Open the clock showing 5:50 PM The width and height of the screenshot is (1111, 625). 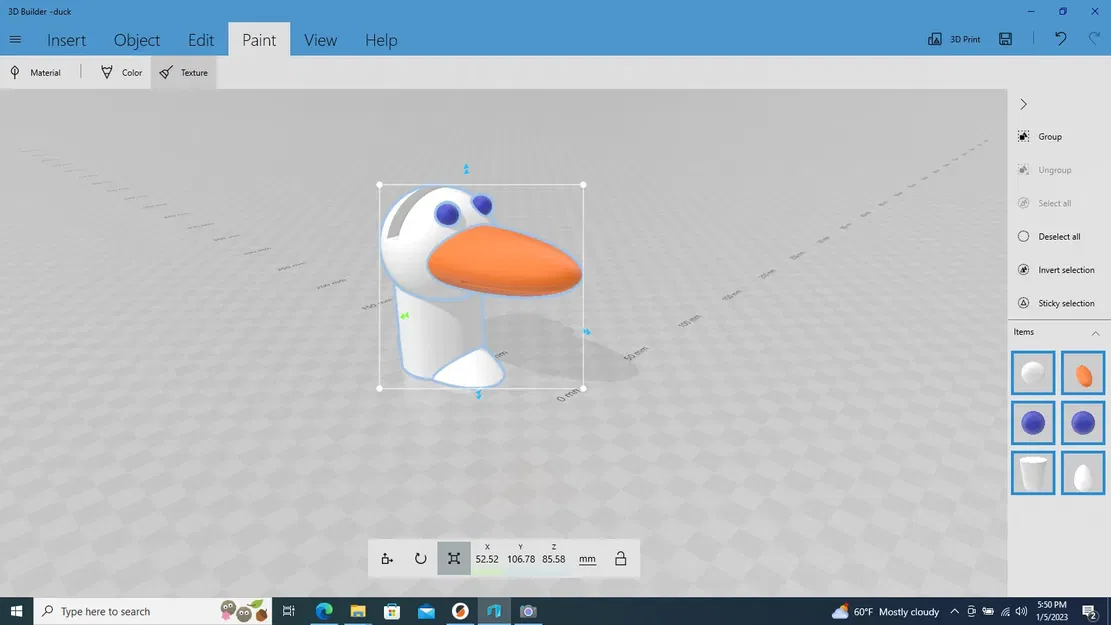coord(1051,611)
